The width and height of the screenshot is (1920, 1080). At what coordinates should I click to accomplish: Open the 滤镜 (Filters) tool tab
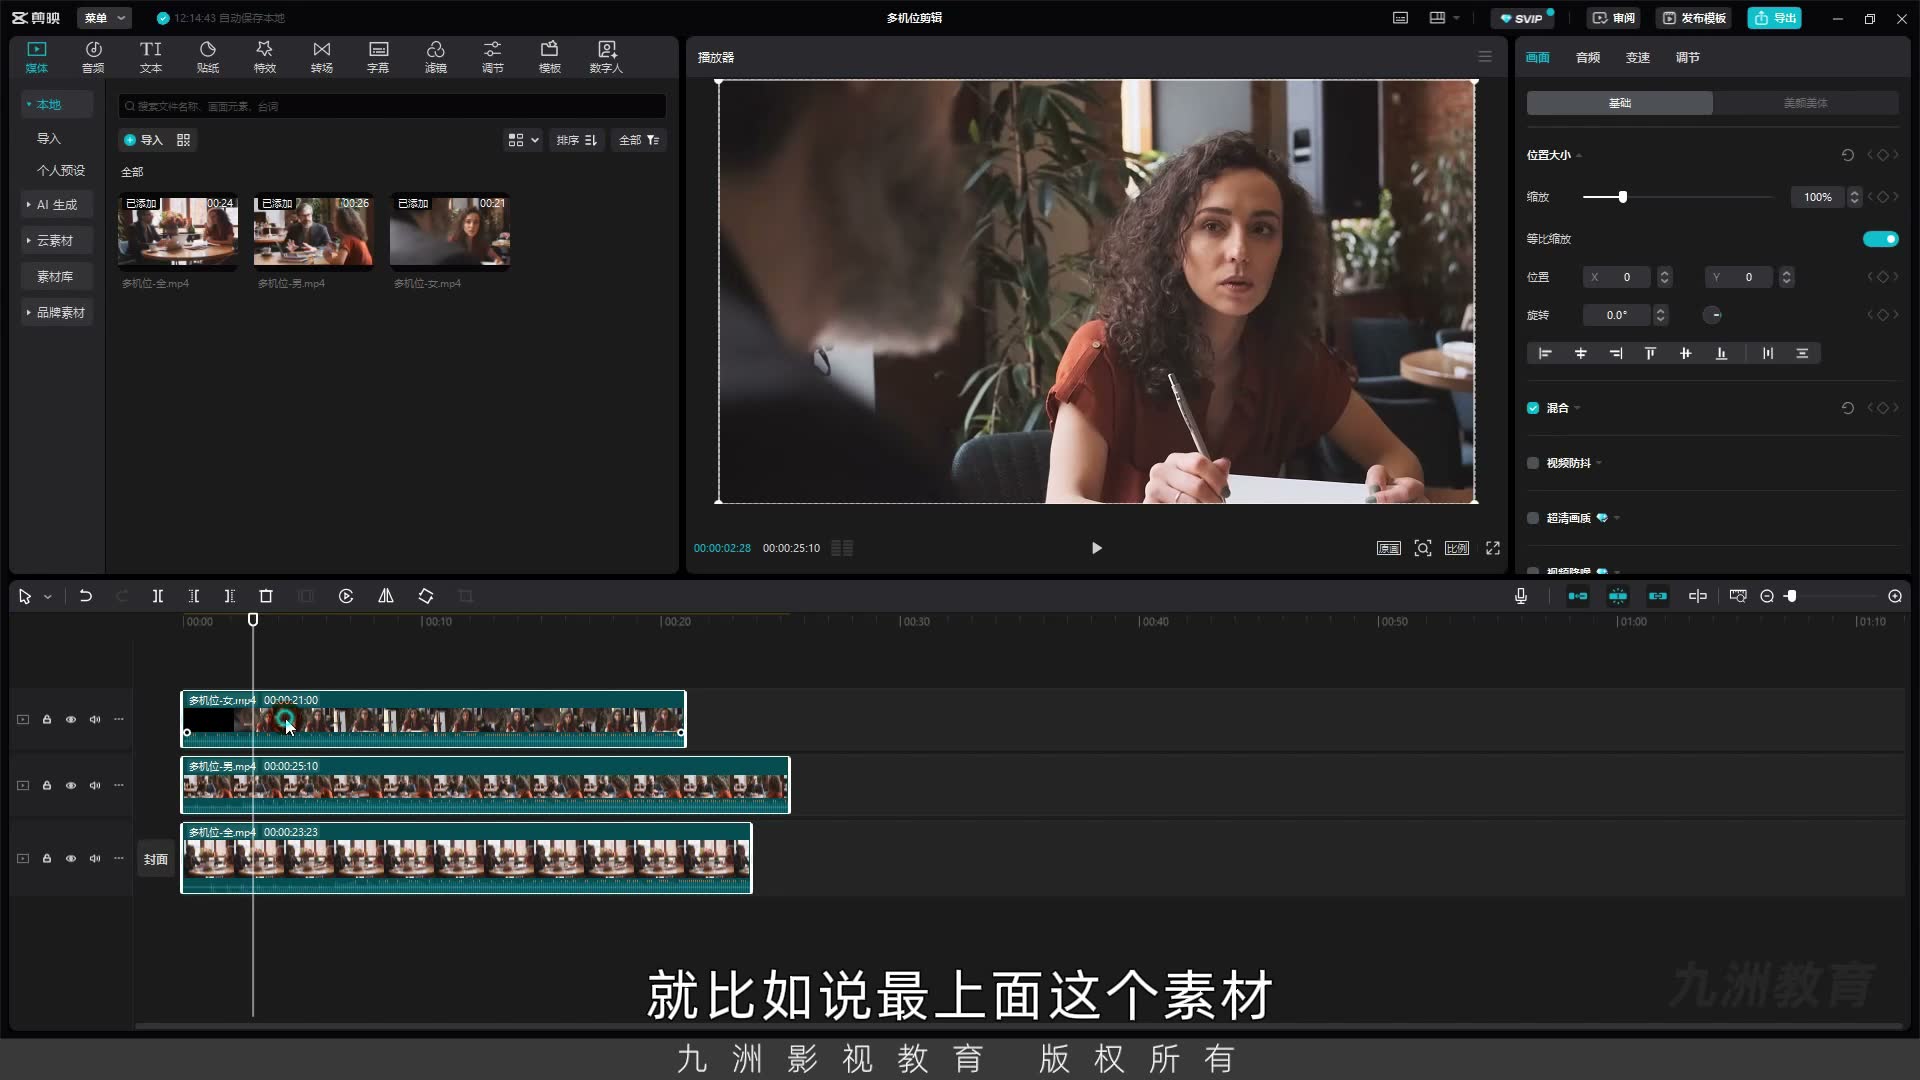436,57
